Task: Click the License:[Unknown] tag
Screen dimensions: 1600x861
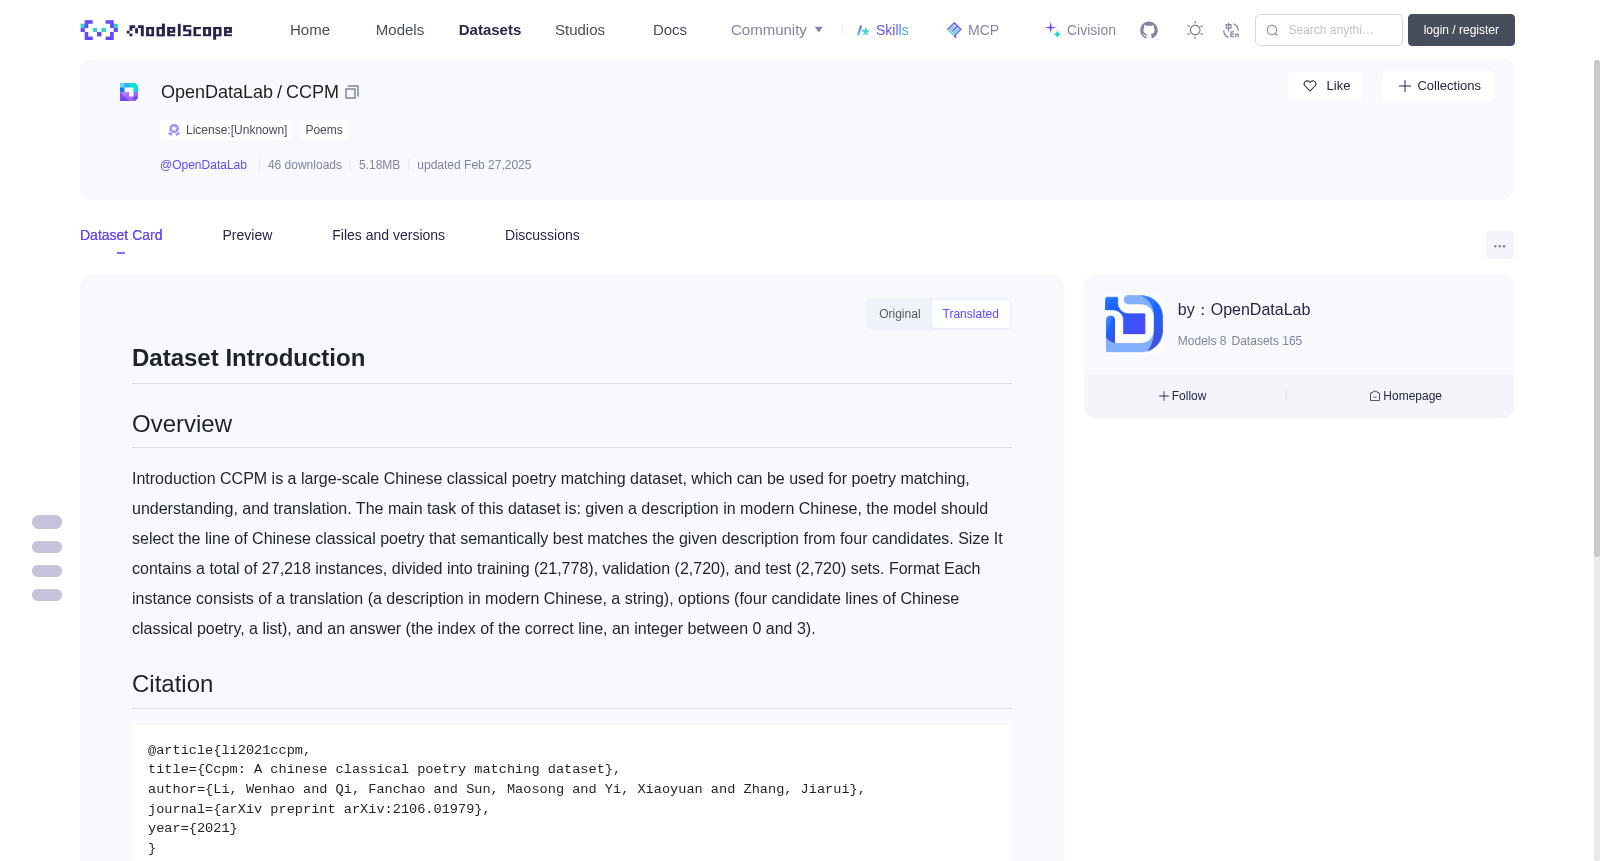Action: pos(227,130)
